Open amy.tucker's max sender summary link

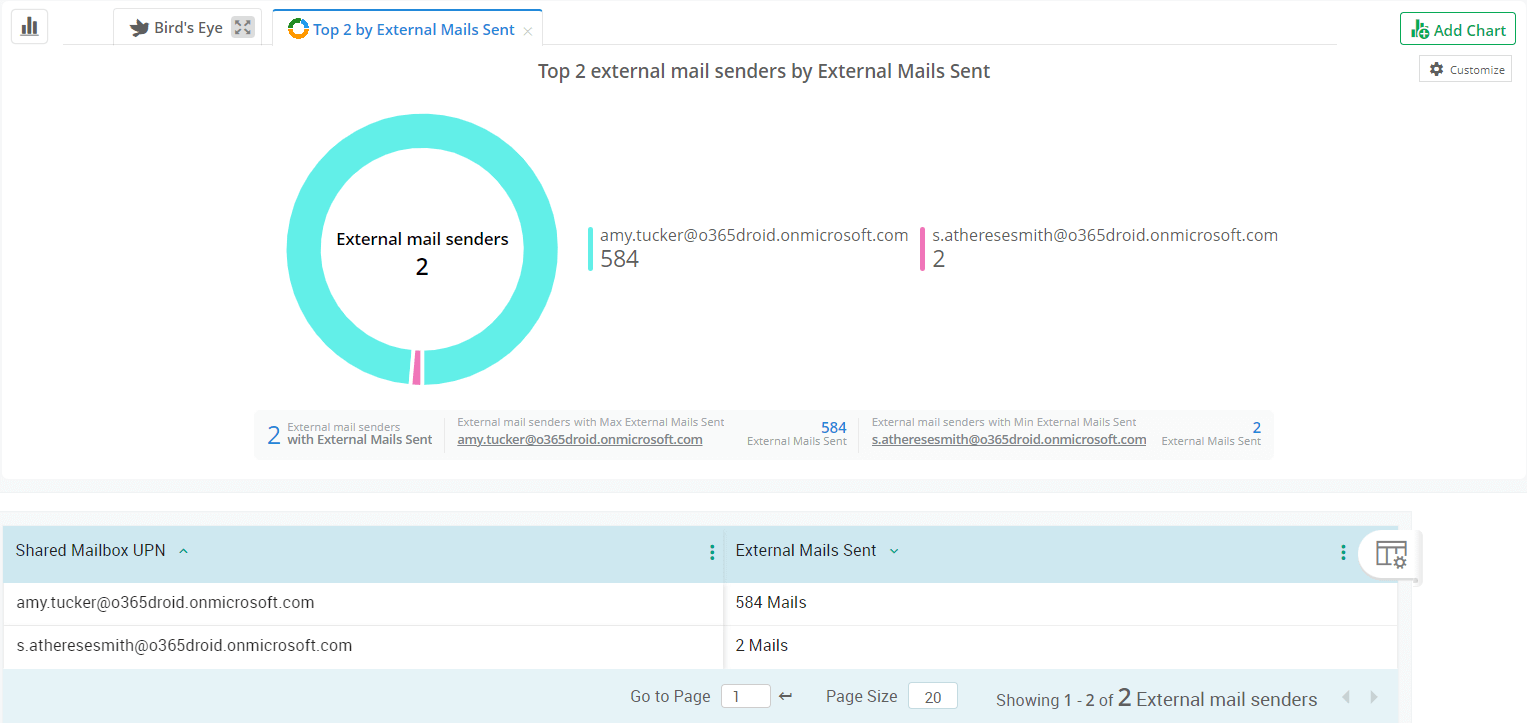pyautogui.click(x=580, y=439)
